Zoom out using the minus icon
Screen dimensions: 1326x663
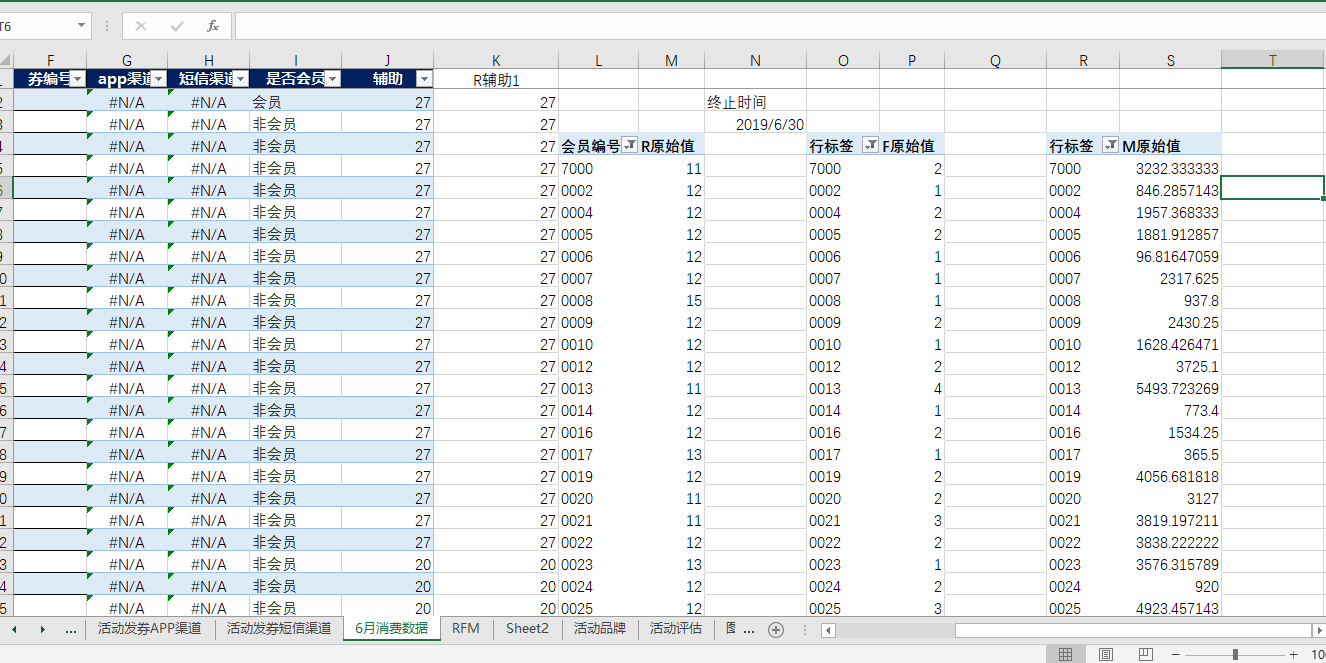(x=1176, y=654)
